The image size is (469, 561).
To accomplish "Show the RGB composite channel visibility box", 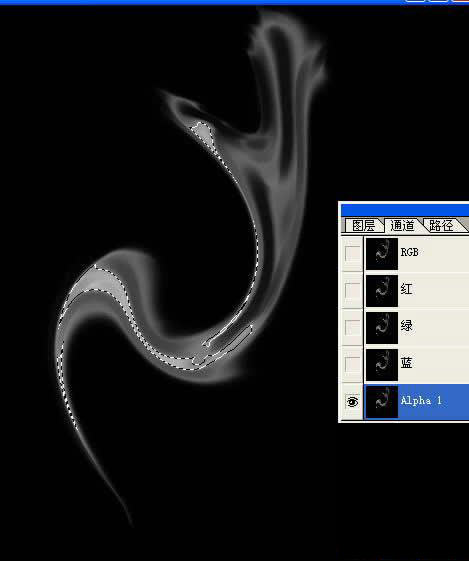I will [352, 253].
